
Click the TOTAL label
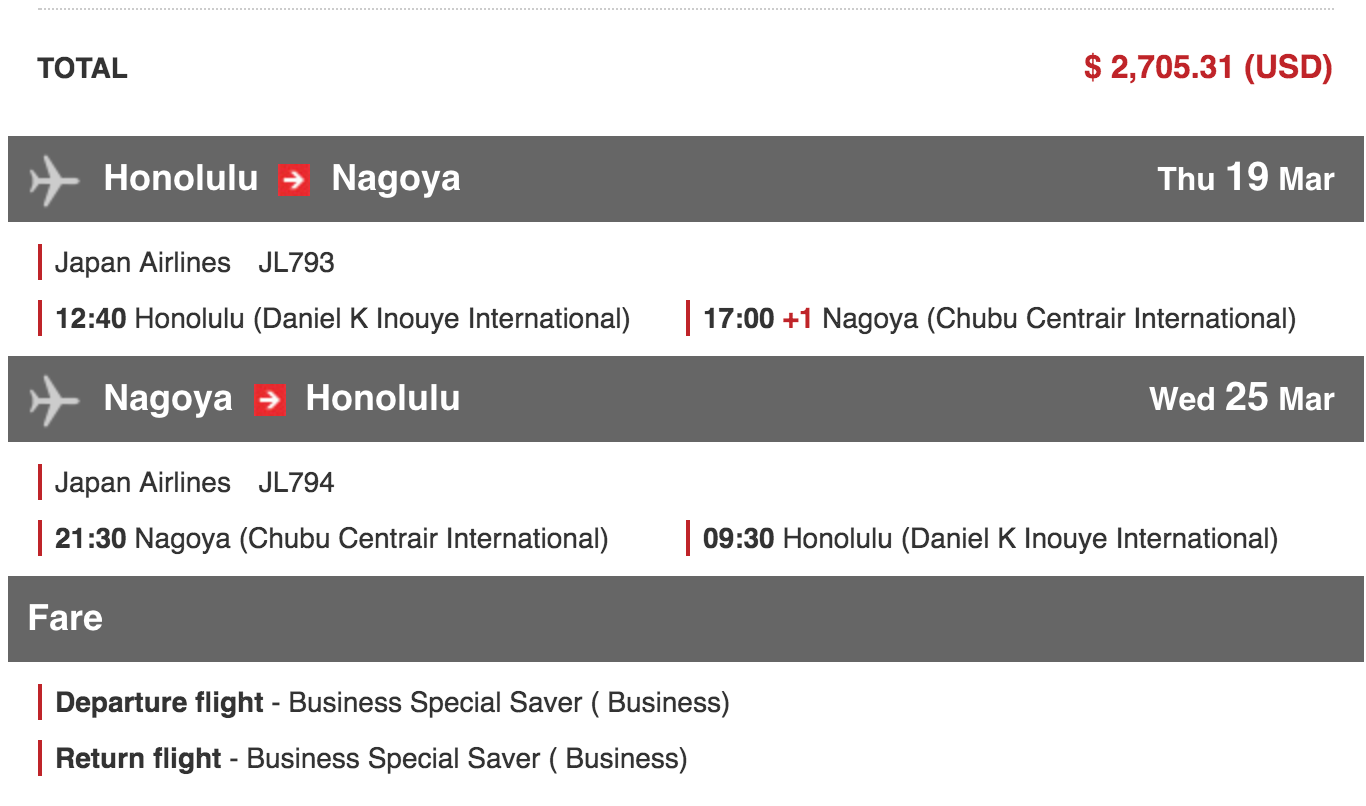[x=82, y=69]
